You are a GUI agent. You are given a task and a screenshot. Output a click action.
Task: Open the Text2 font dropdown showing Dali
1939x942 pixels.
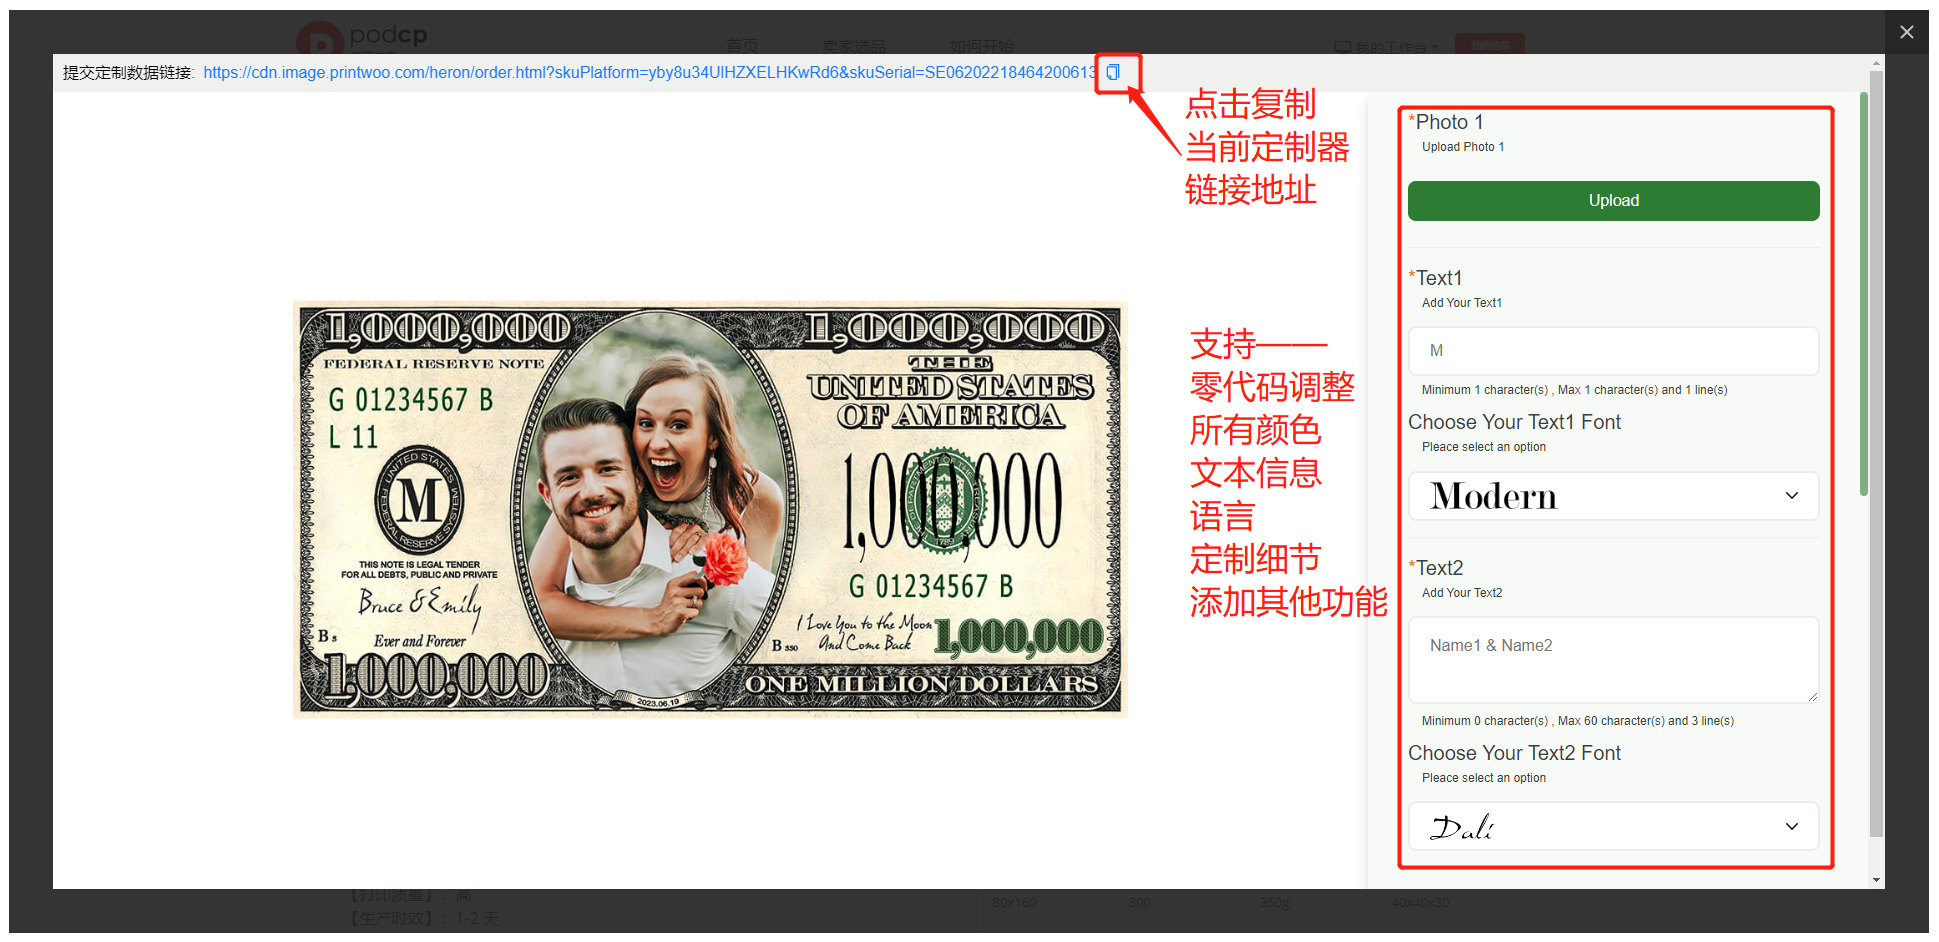(1613, 826)
